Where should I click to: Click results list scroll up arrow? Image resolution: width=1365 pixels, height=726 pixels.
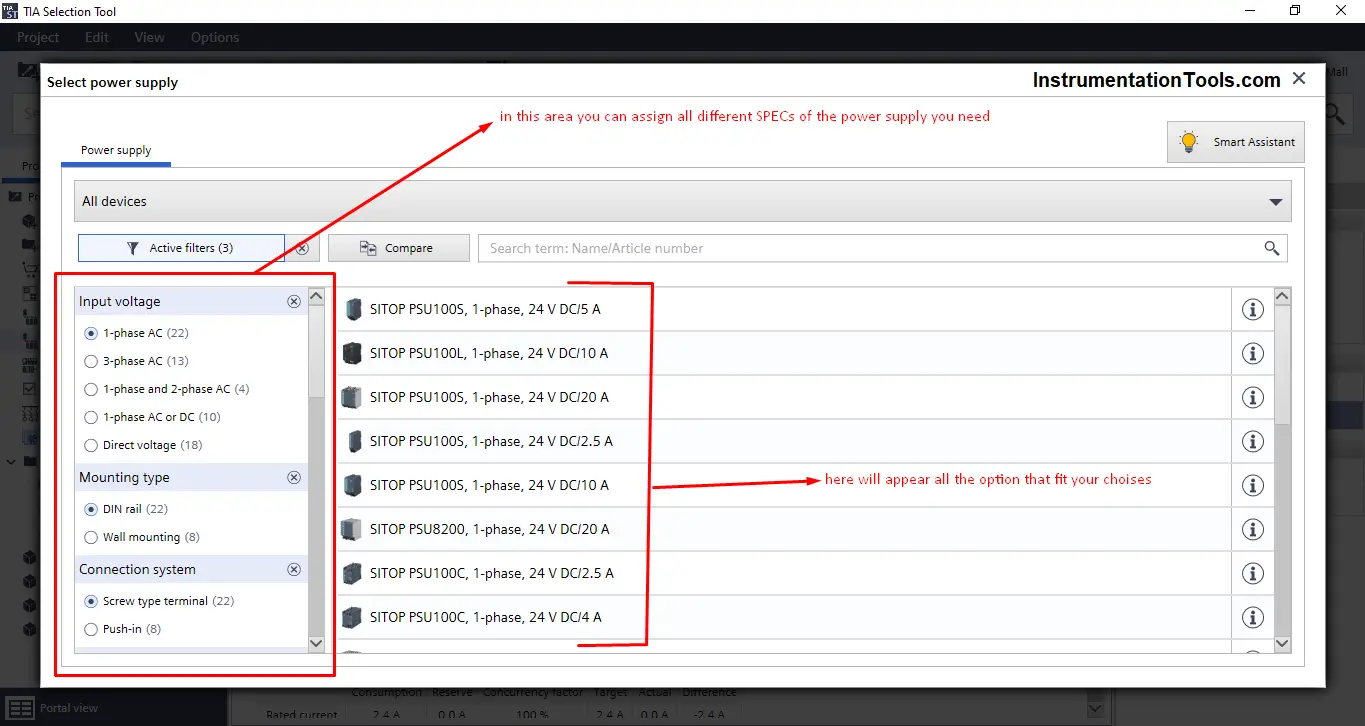click(1283, 296)
